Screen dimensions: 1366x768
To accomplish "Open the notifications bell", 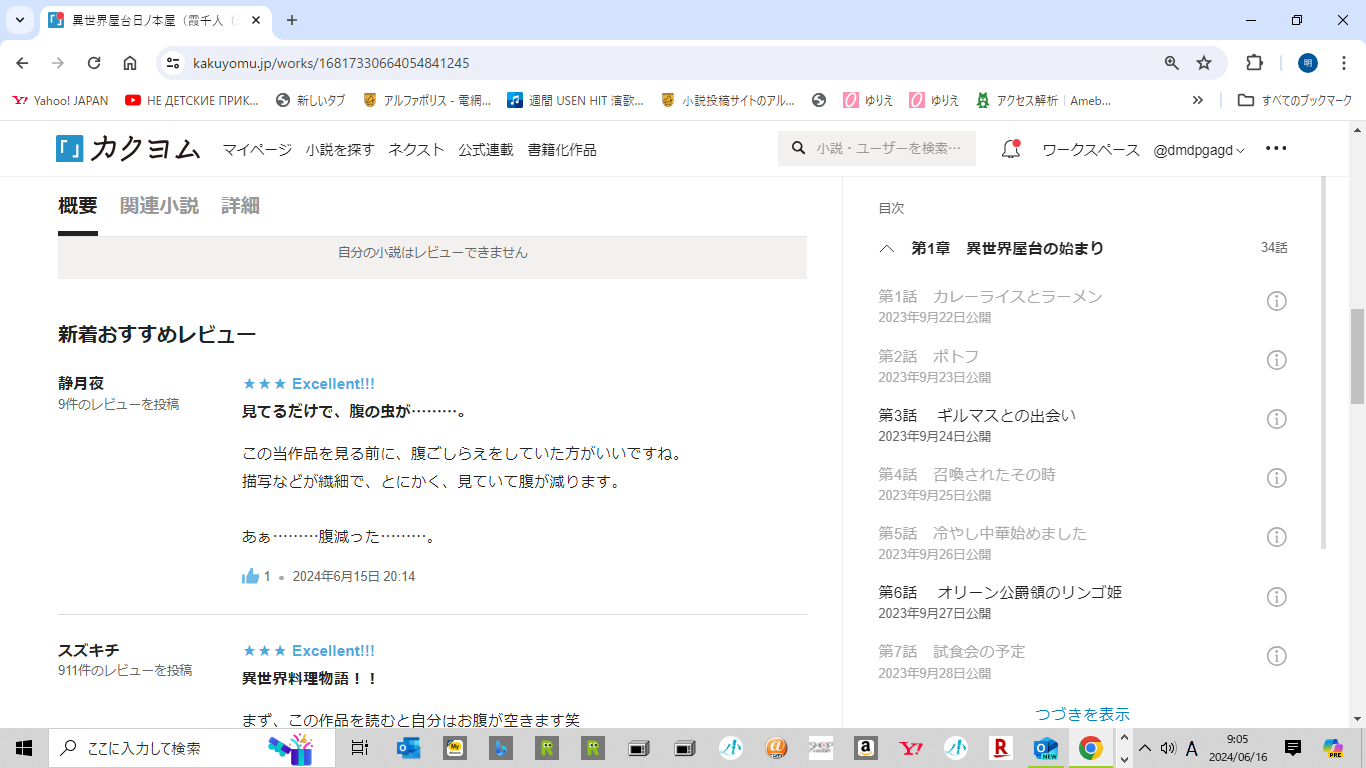I will [1010, 149].
